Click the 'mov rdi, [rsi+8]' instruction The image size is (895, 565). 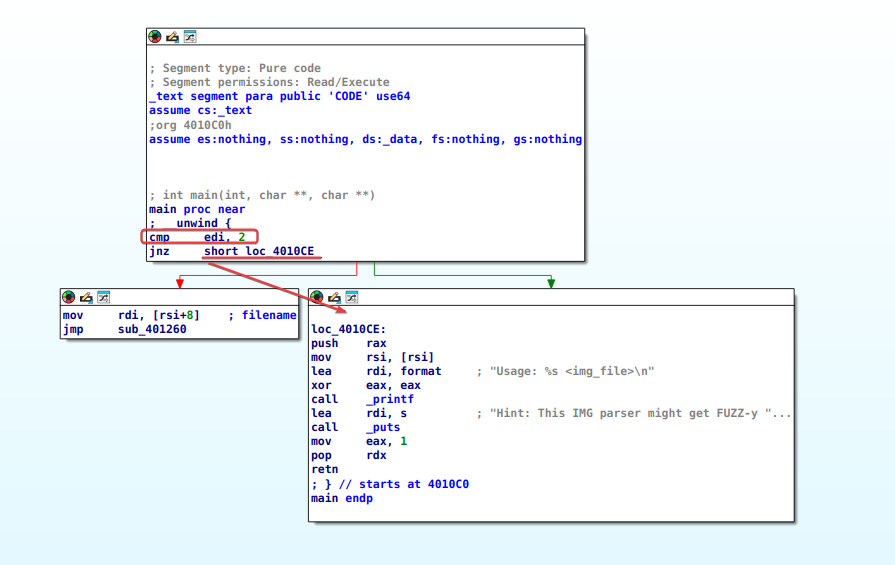coord(131,315)
